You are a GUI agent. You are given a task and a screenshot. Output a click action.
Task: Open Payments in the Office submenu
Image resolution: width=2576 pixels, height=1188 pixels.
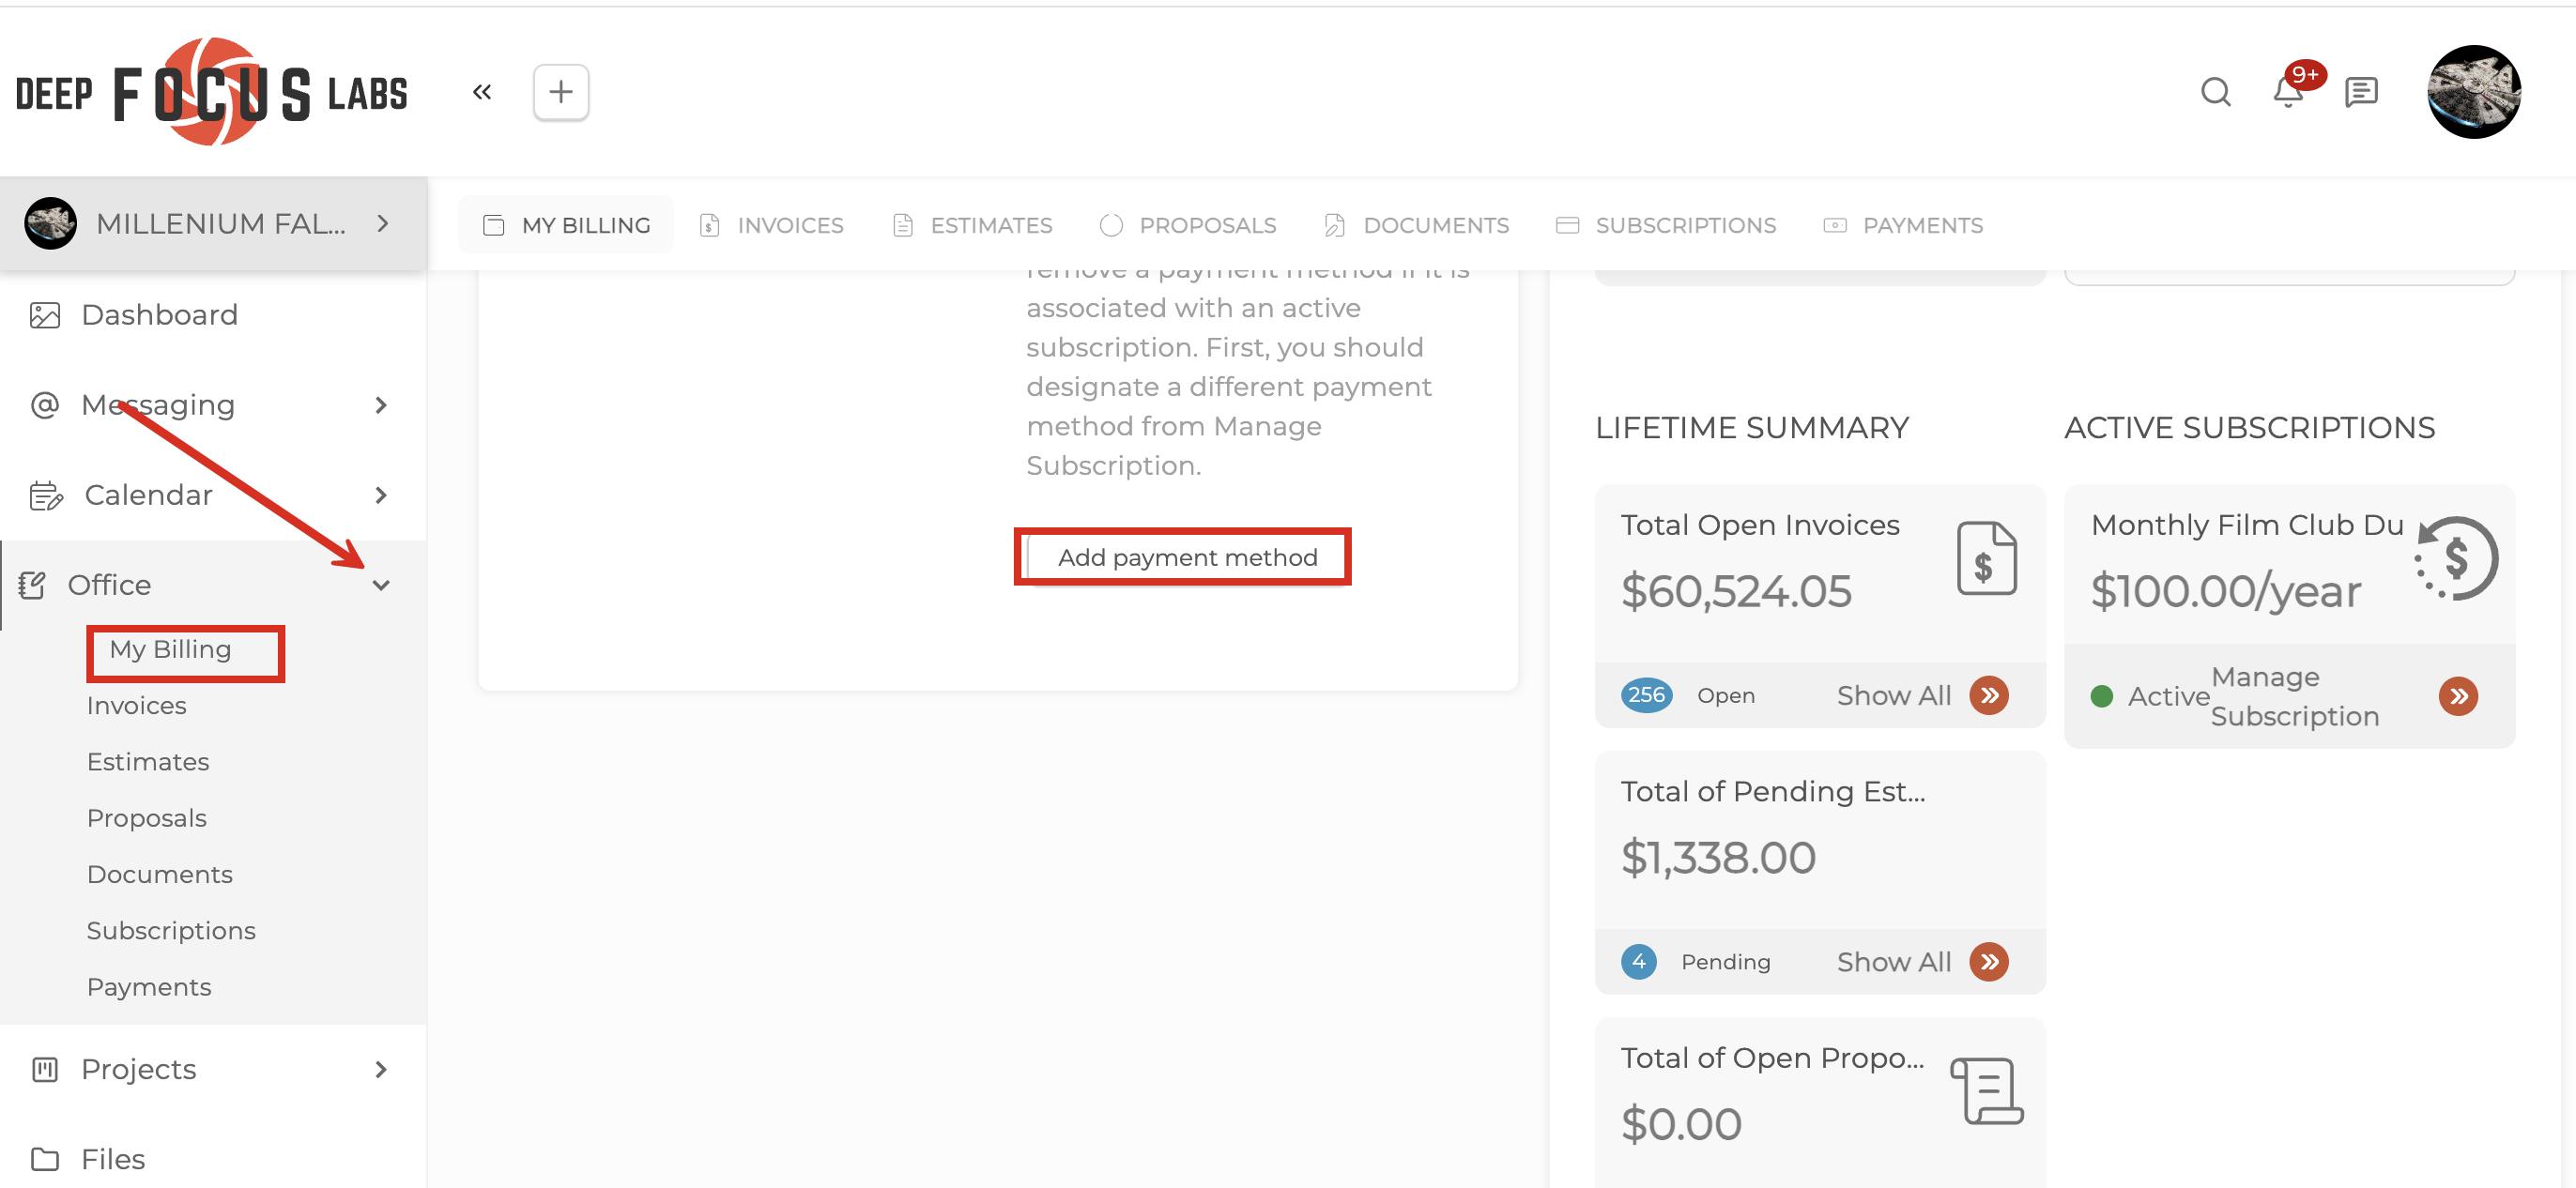(x=149, y=987)
